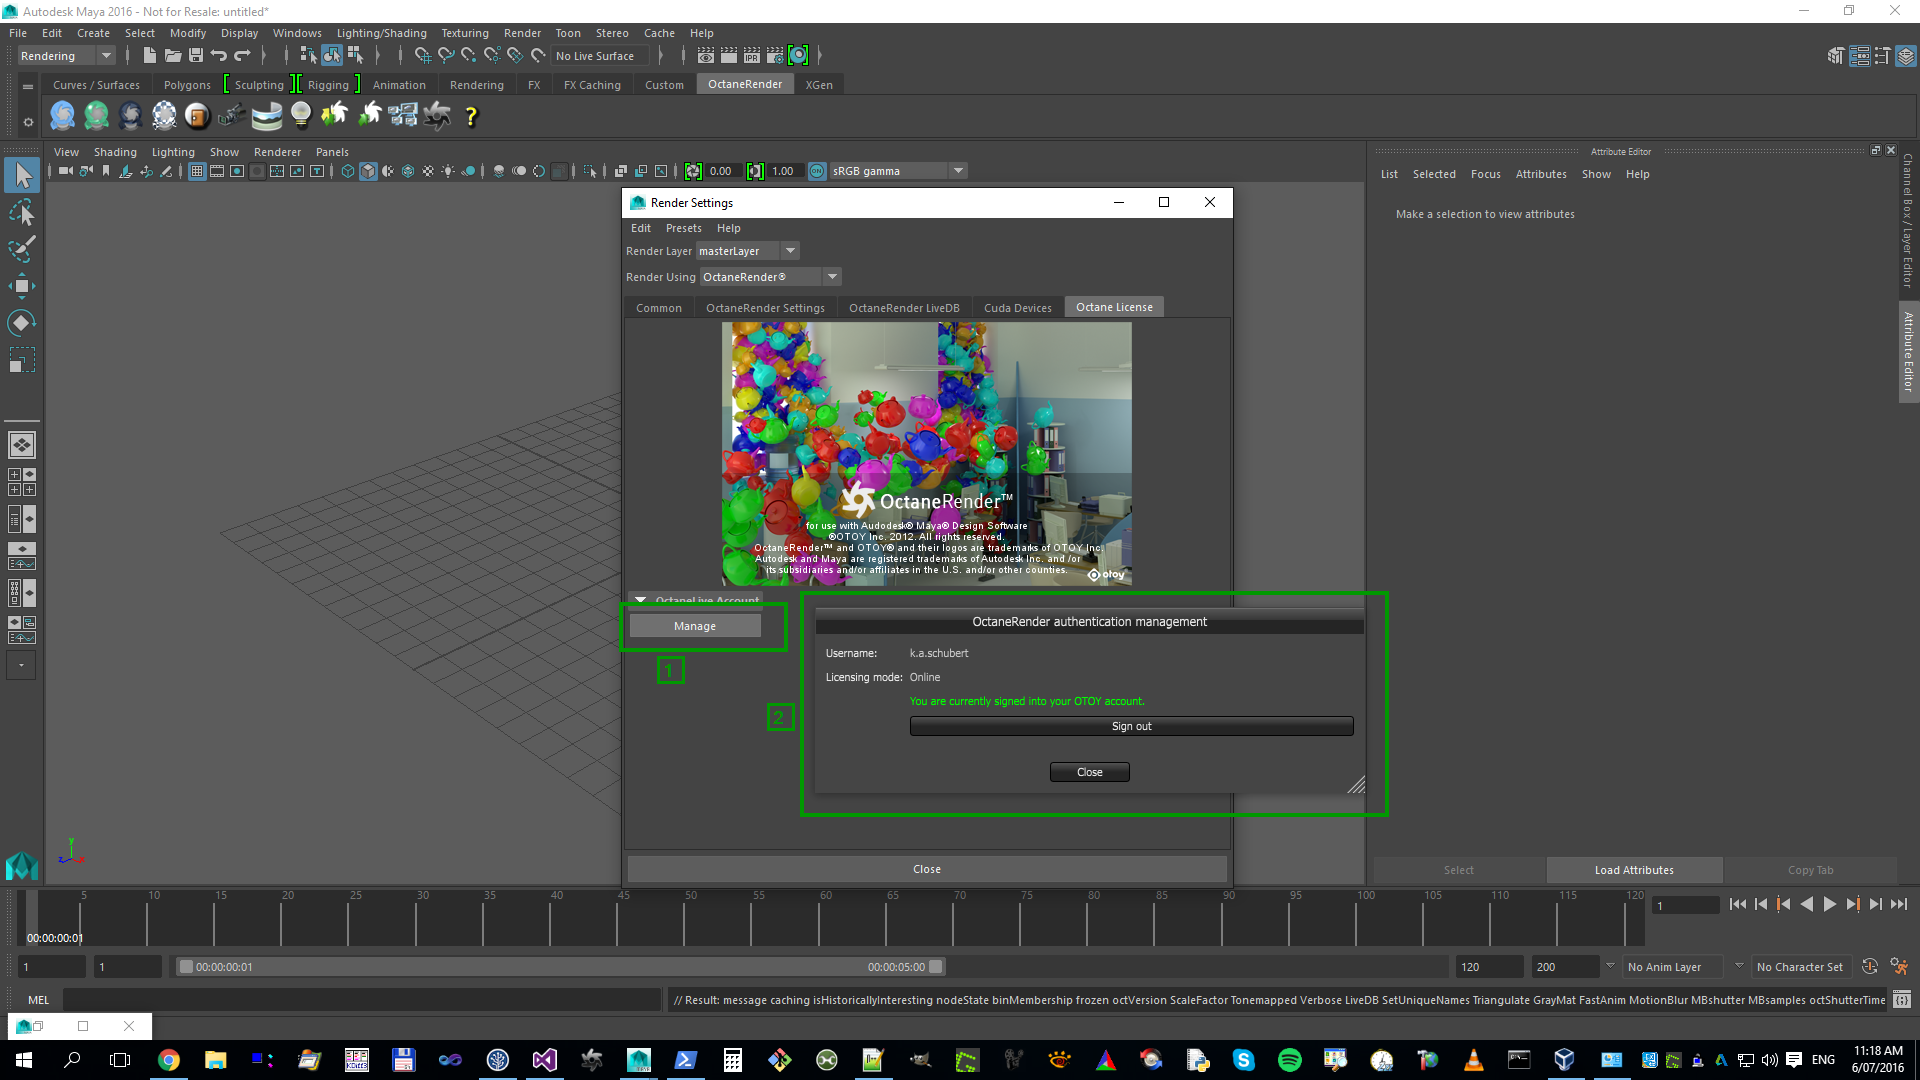Collapse the OctaneLive Account section
This screenshot has width=1920, height=1080.
tap(640, 600)
